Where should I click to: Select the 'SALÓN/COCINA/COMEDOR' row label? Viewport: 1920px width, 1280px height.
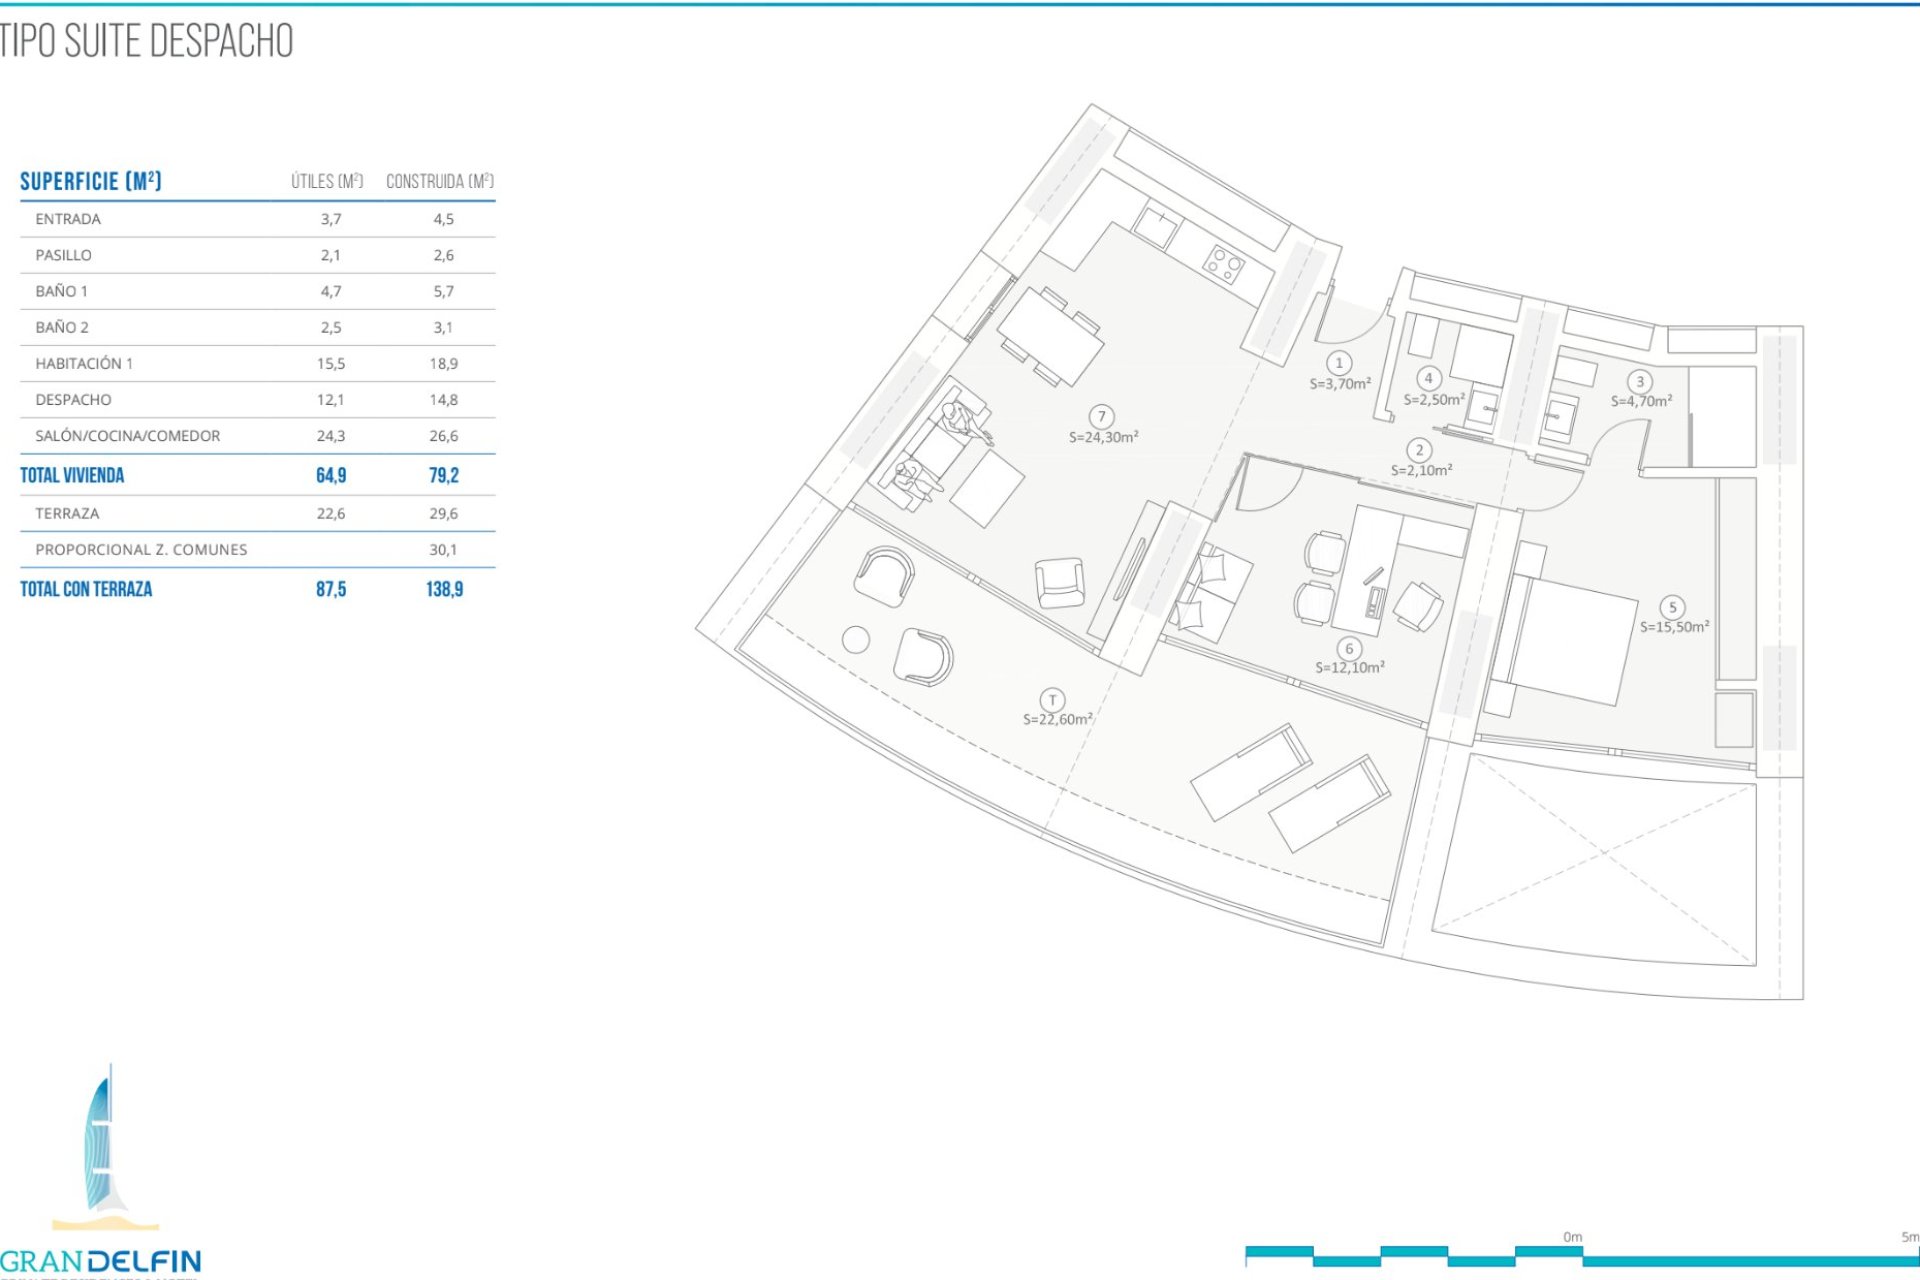coord(128,436)
